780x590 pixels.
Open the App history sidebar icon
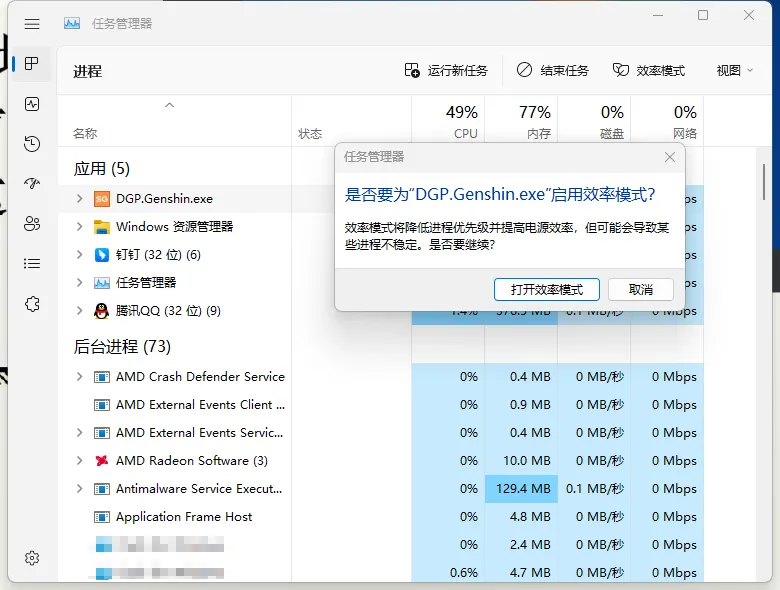[x=32, y=144]
